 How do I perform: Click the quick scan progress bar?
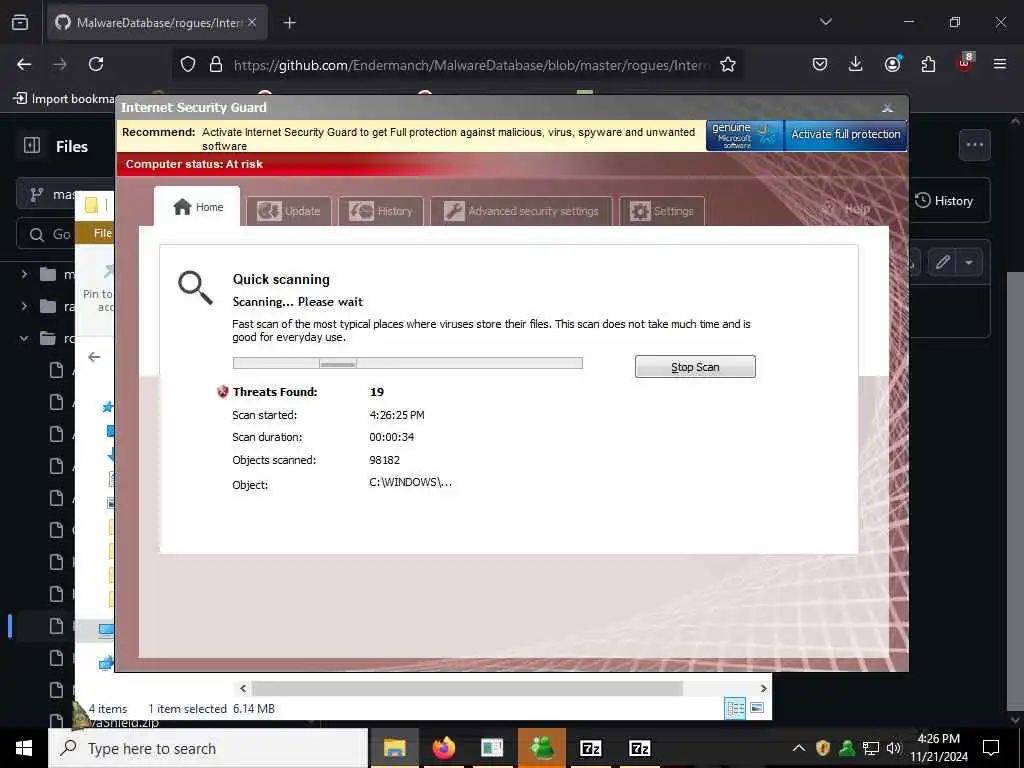click(408, 363)
